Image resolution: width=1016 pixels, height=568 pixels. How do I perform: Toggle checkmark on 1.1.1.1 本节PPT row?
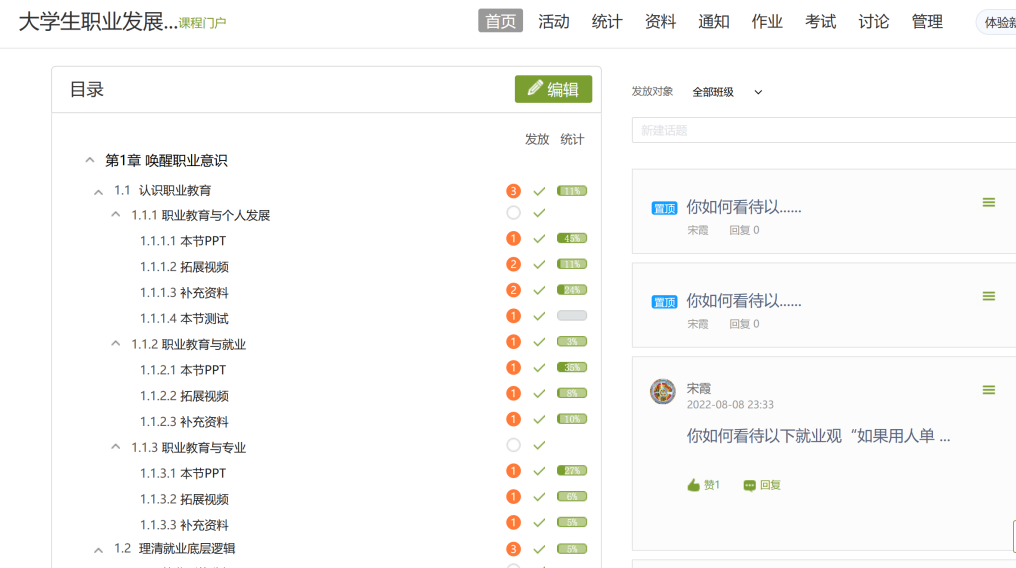539,238
